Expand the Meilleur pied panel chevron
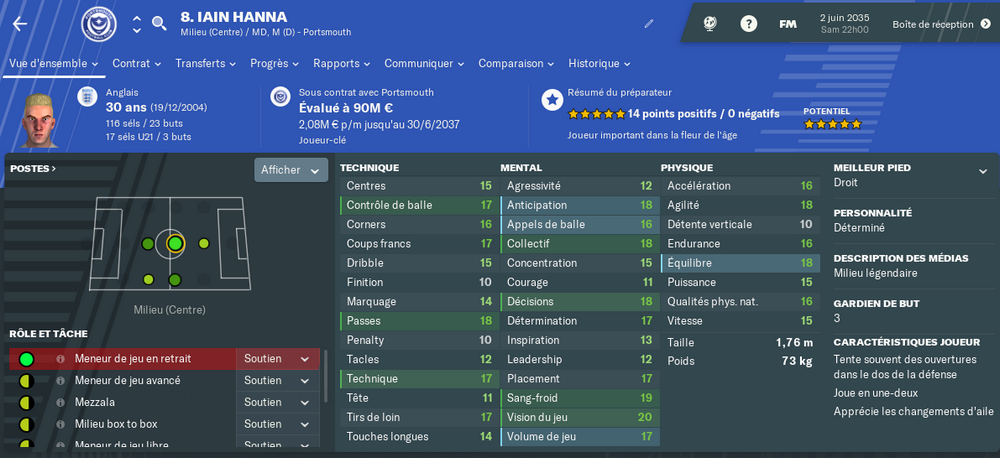Screen dimensions: 1000x458 (x=982, y=171)
